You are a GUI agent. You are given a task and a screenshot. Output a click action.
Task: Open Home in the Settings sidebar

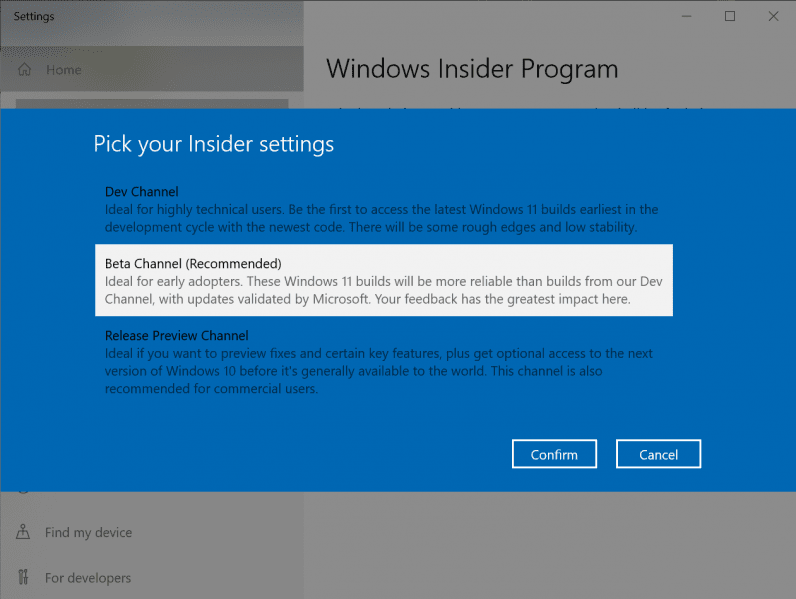coord(152,70)
